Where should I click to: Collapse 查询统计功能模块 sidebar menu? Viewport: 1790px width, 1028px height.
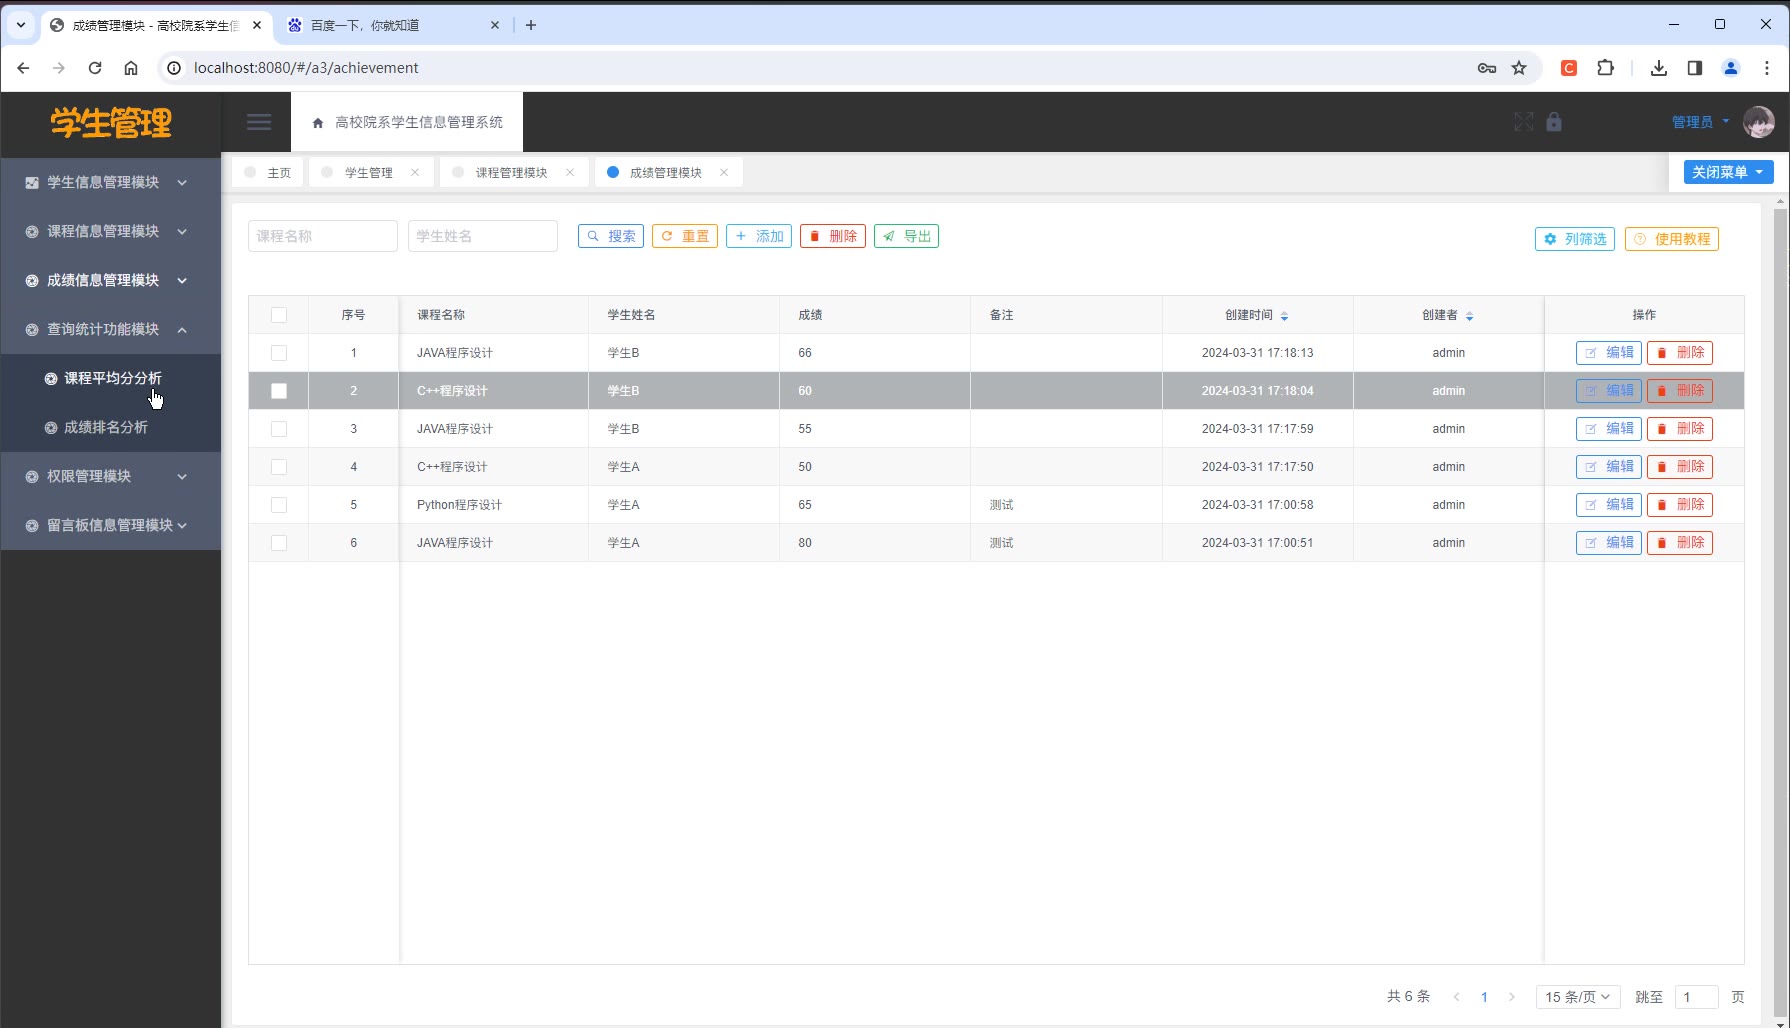click(x=111, y=329)
